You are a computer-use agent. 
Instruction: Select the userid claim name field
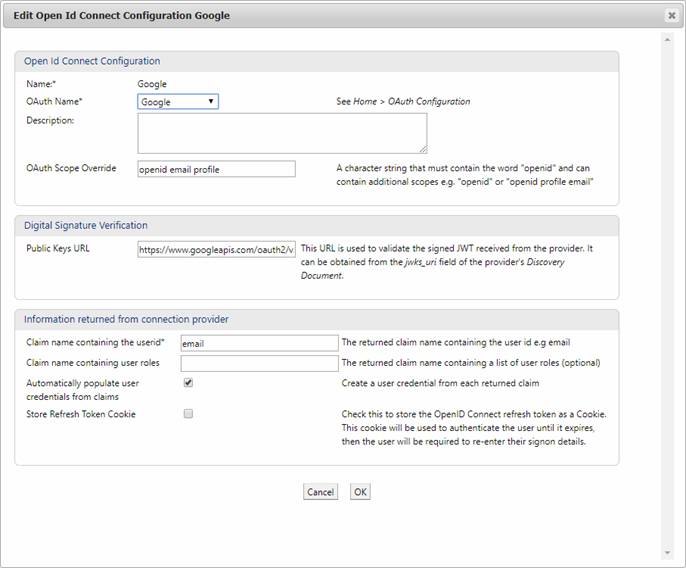259,343
